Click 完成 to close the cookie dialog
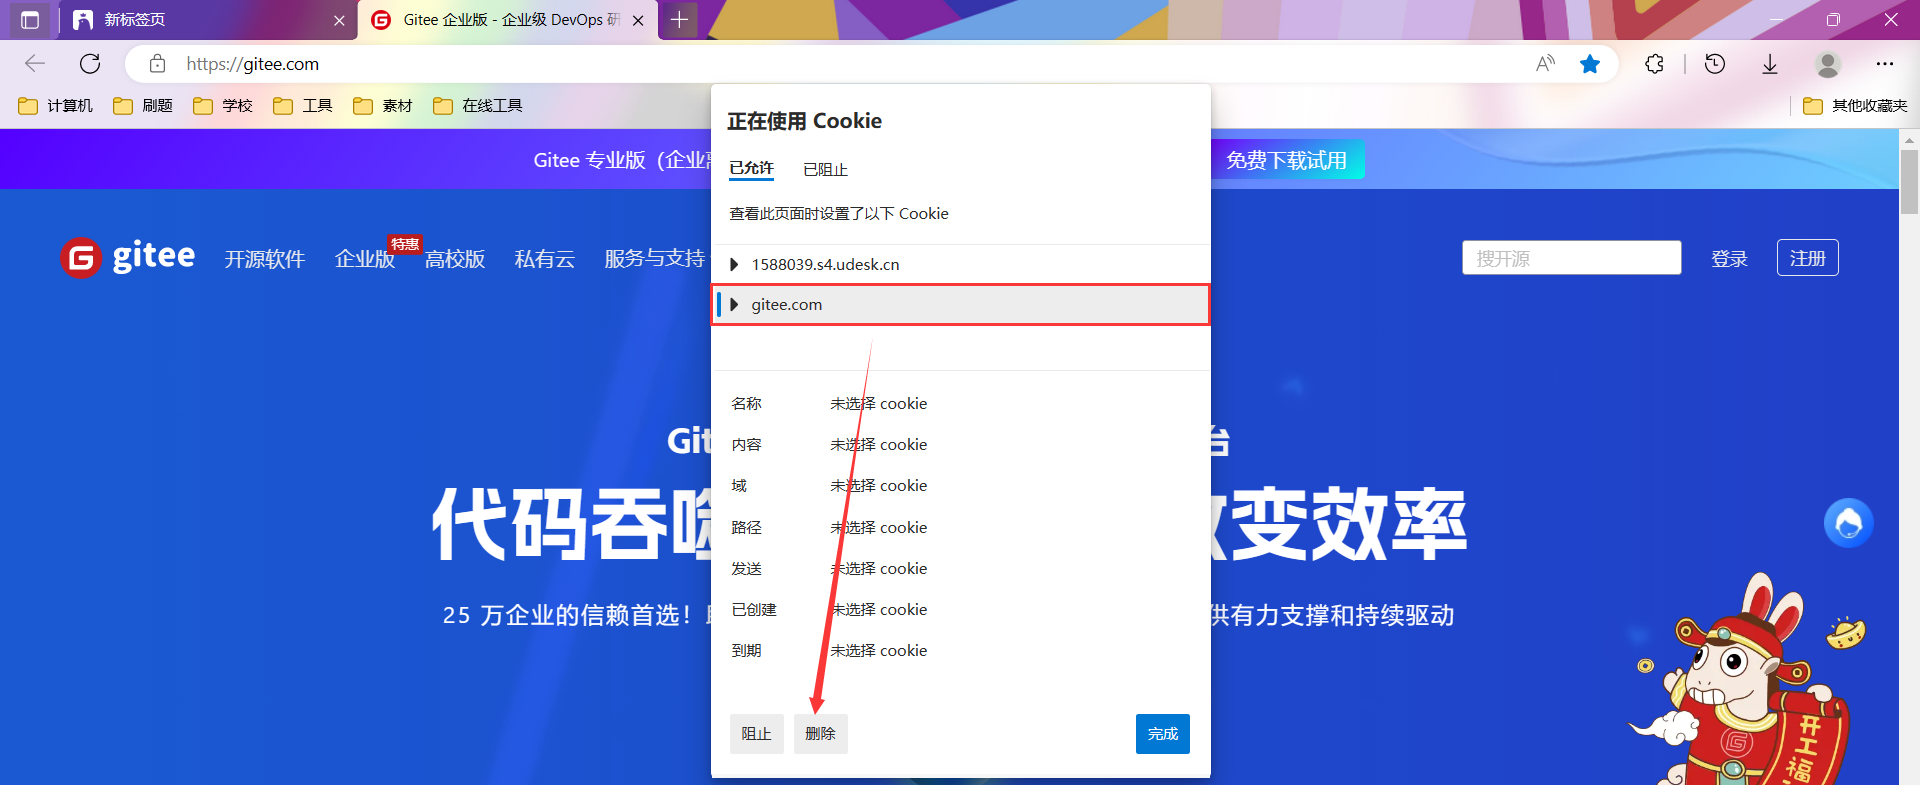Screen dimensions: 1920x785 [1163, 734]
